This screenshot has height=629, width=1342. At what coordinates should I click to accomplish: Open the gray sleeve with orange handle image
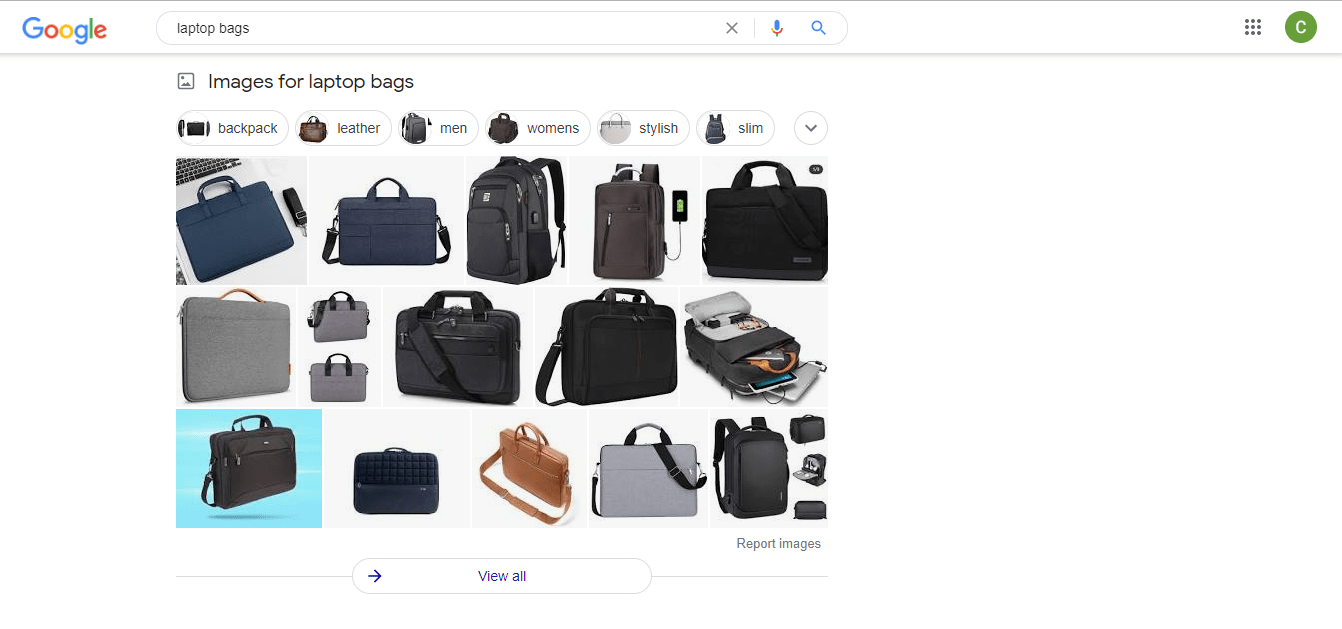(236, 347)
